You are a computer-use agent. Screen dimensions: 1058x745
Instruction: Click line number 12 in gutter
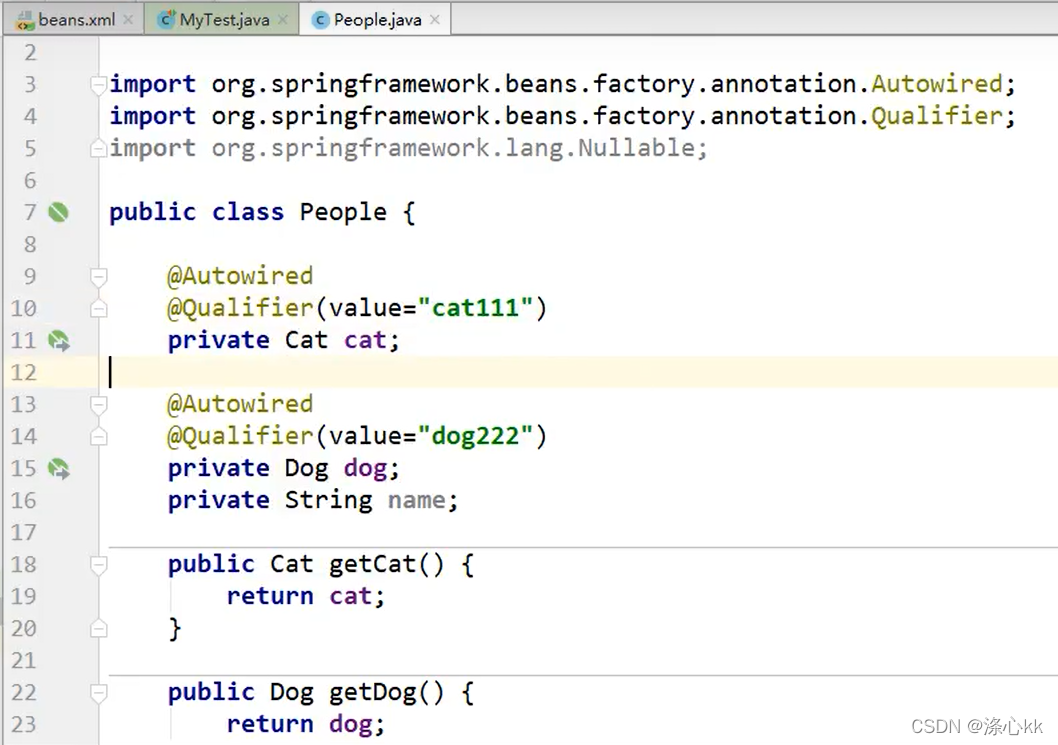click(24, 372)
